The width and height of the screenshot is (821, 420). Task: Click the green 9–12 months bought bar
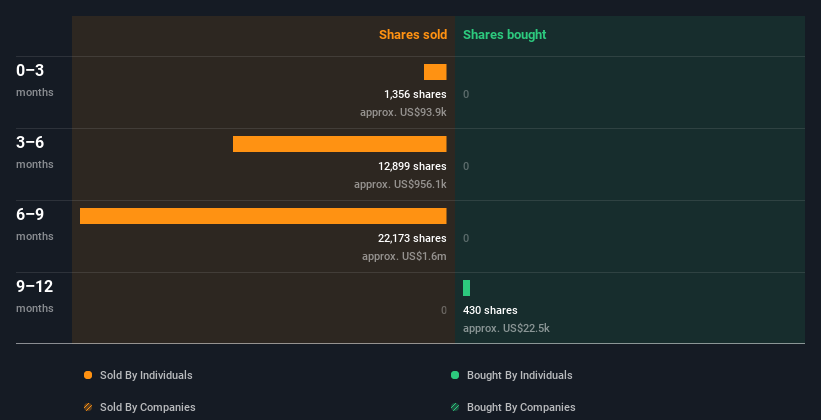click(467, 288)
